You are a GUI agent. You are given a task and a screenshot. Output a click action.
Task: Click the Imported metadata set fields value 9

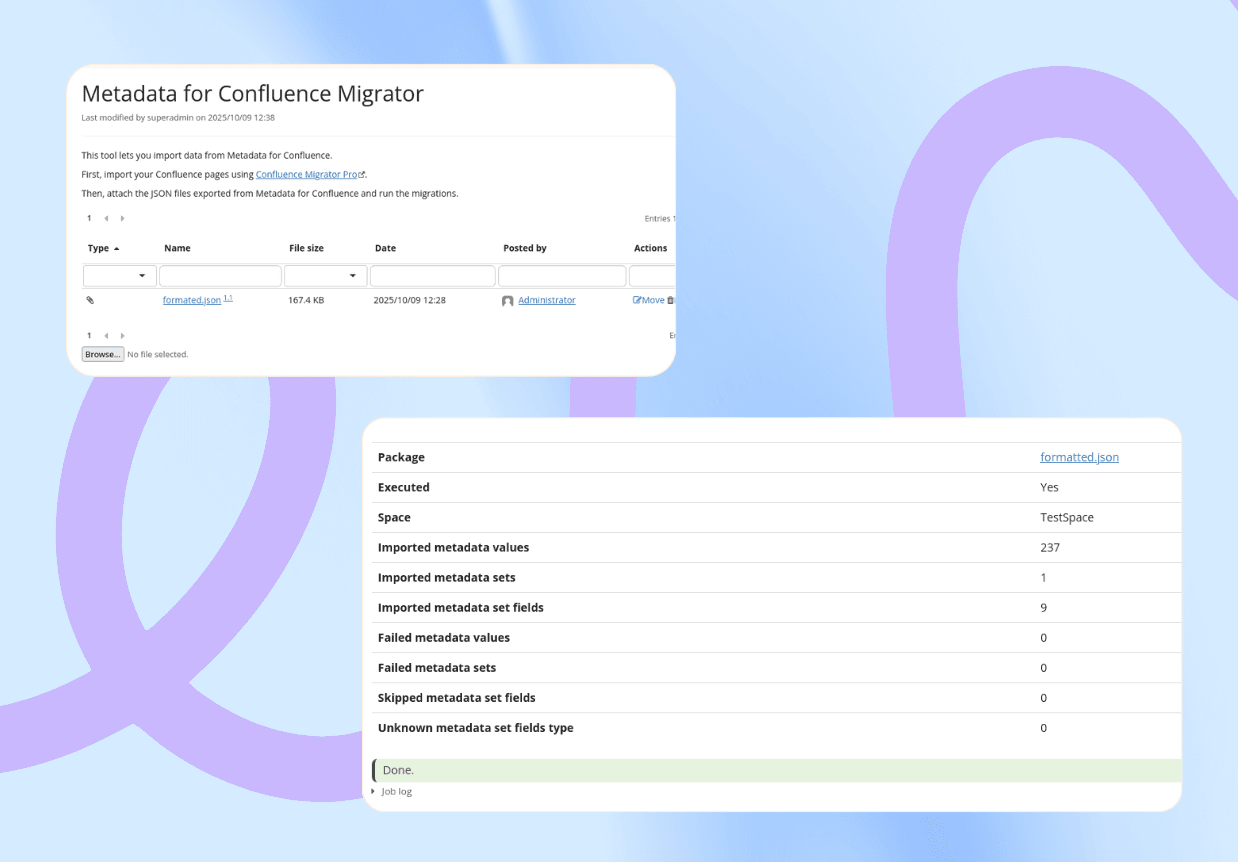(1044, 607)
